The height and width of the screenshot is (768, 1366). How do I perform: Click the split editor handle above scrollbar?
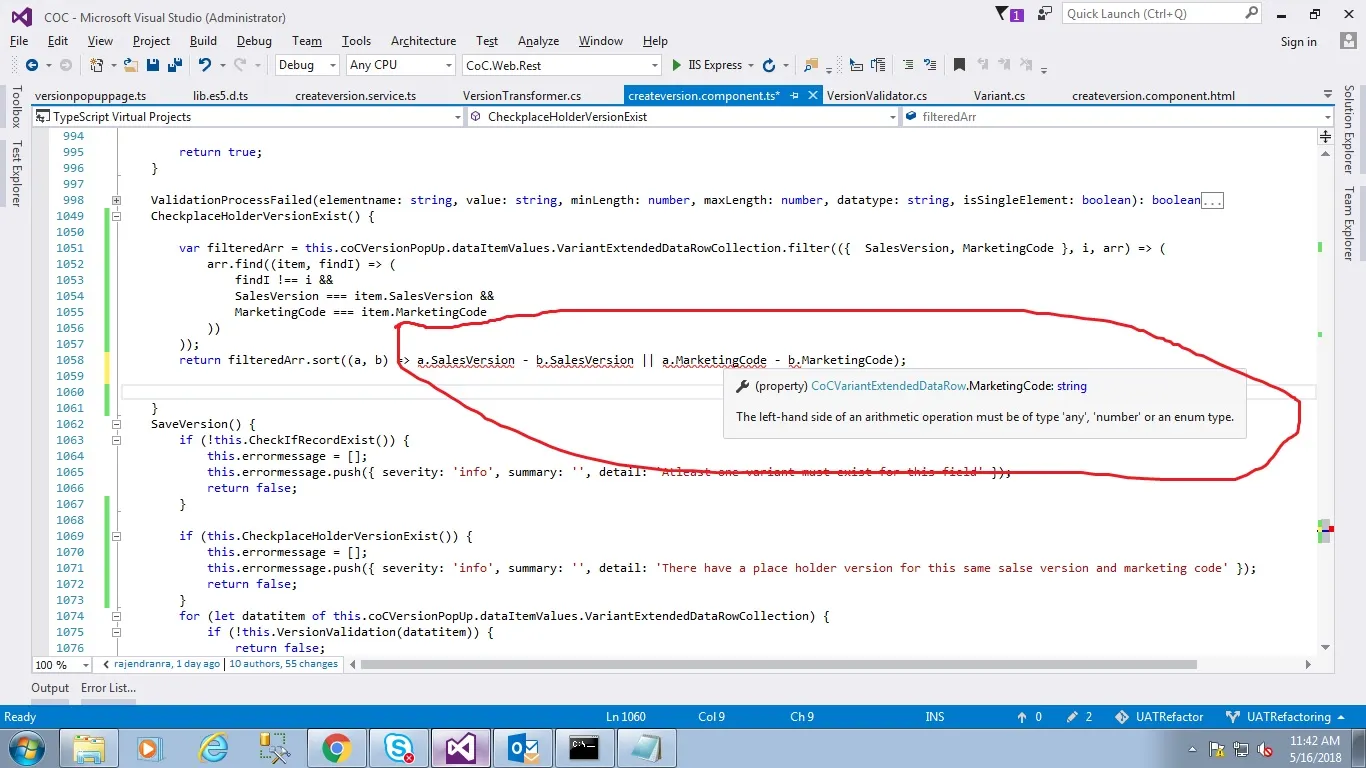pyautogui.click(x=1326, y=136)
